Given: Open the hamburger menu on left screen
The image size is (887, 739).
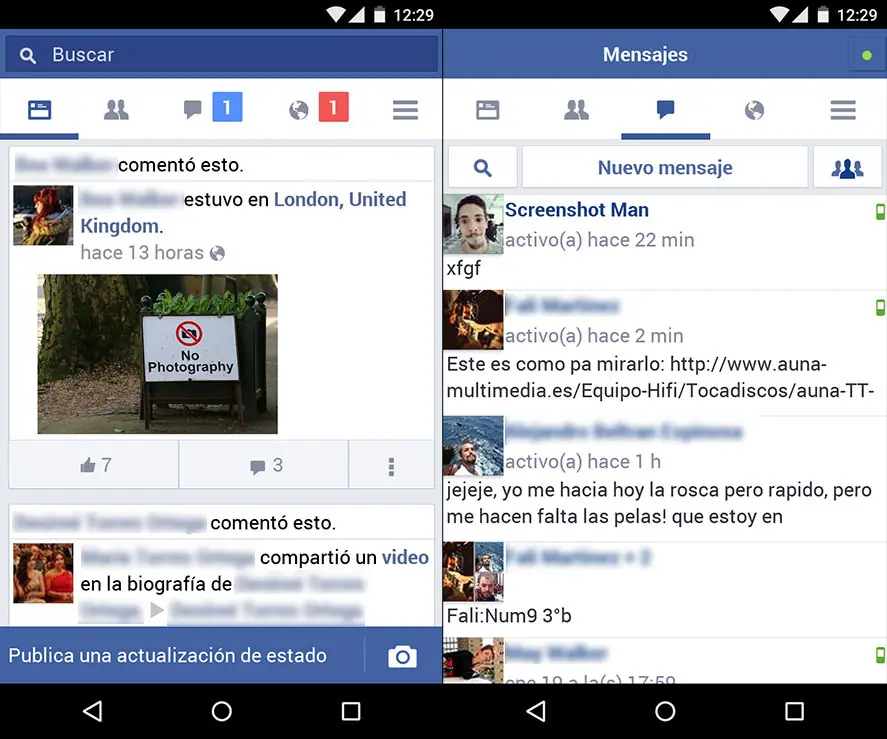Looking at the screenshot, I should 406,110.
